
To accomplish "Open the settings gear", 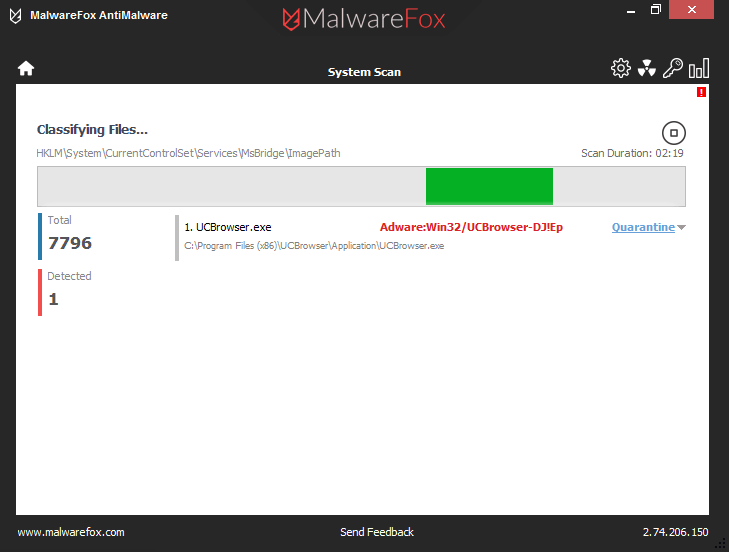I will pyautogui.click(x=621, y=68).
